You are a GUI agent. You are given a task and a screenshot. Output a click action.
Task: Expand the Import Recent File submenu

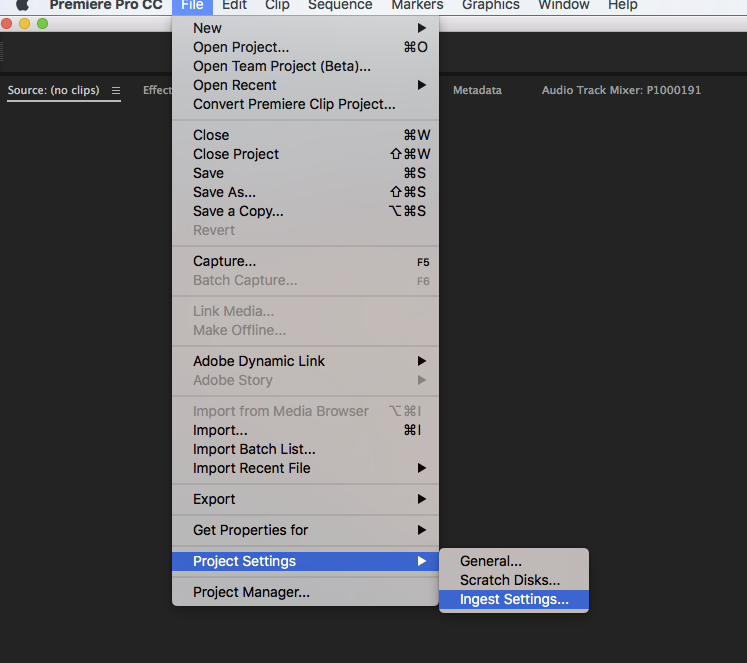305,469
